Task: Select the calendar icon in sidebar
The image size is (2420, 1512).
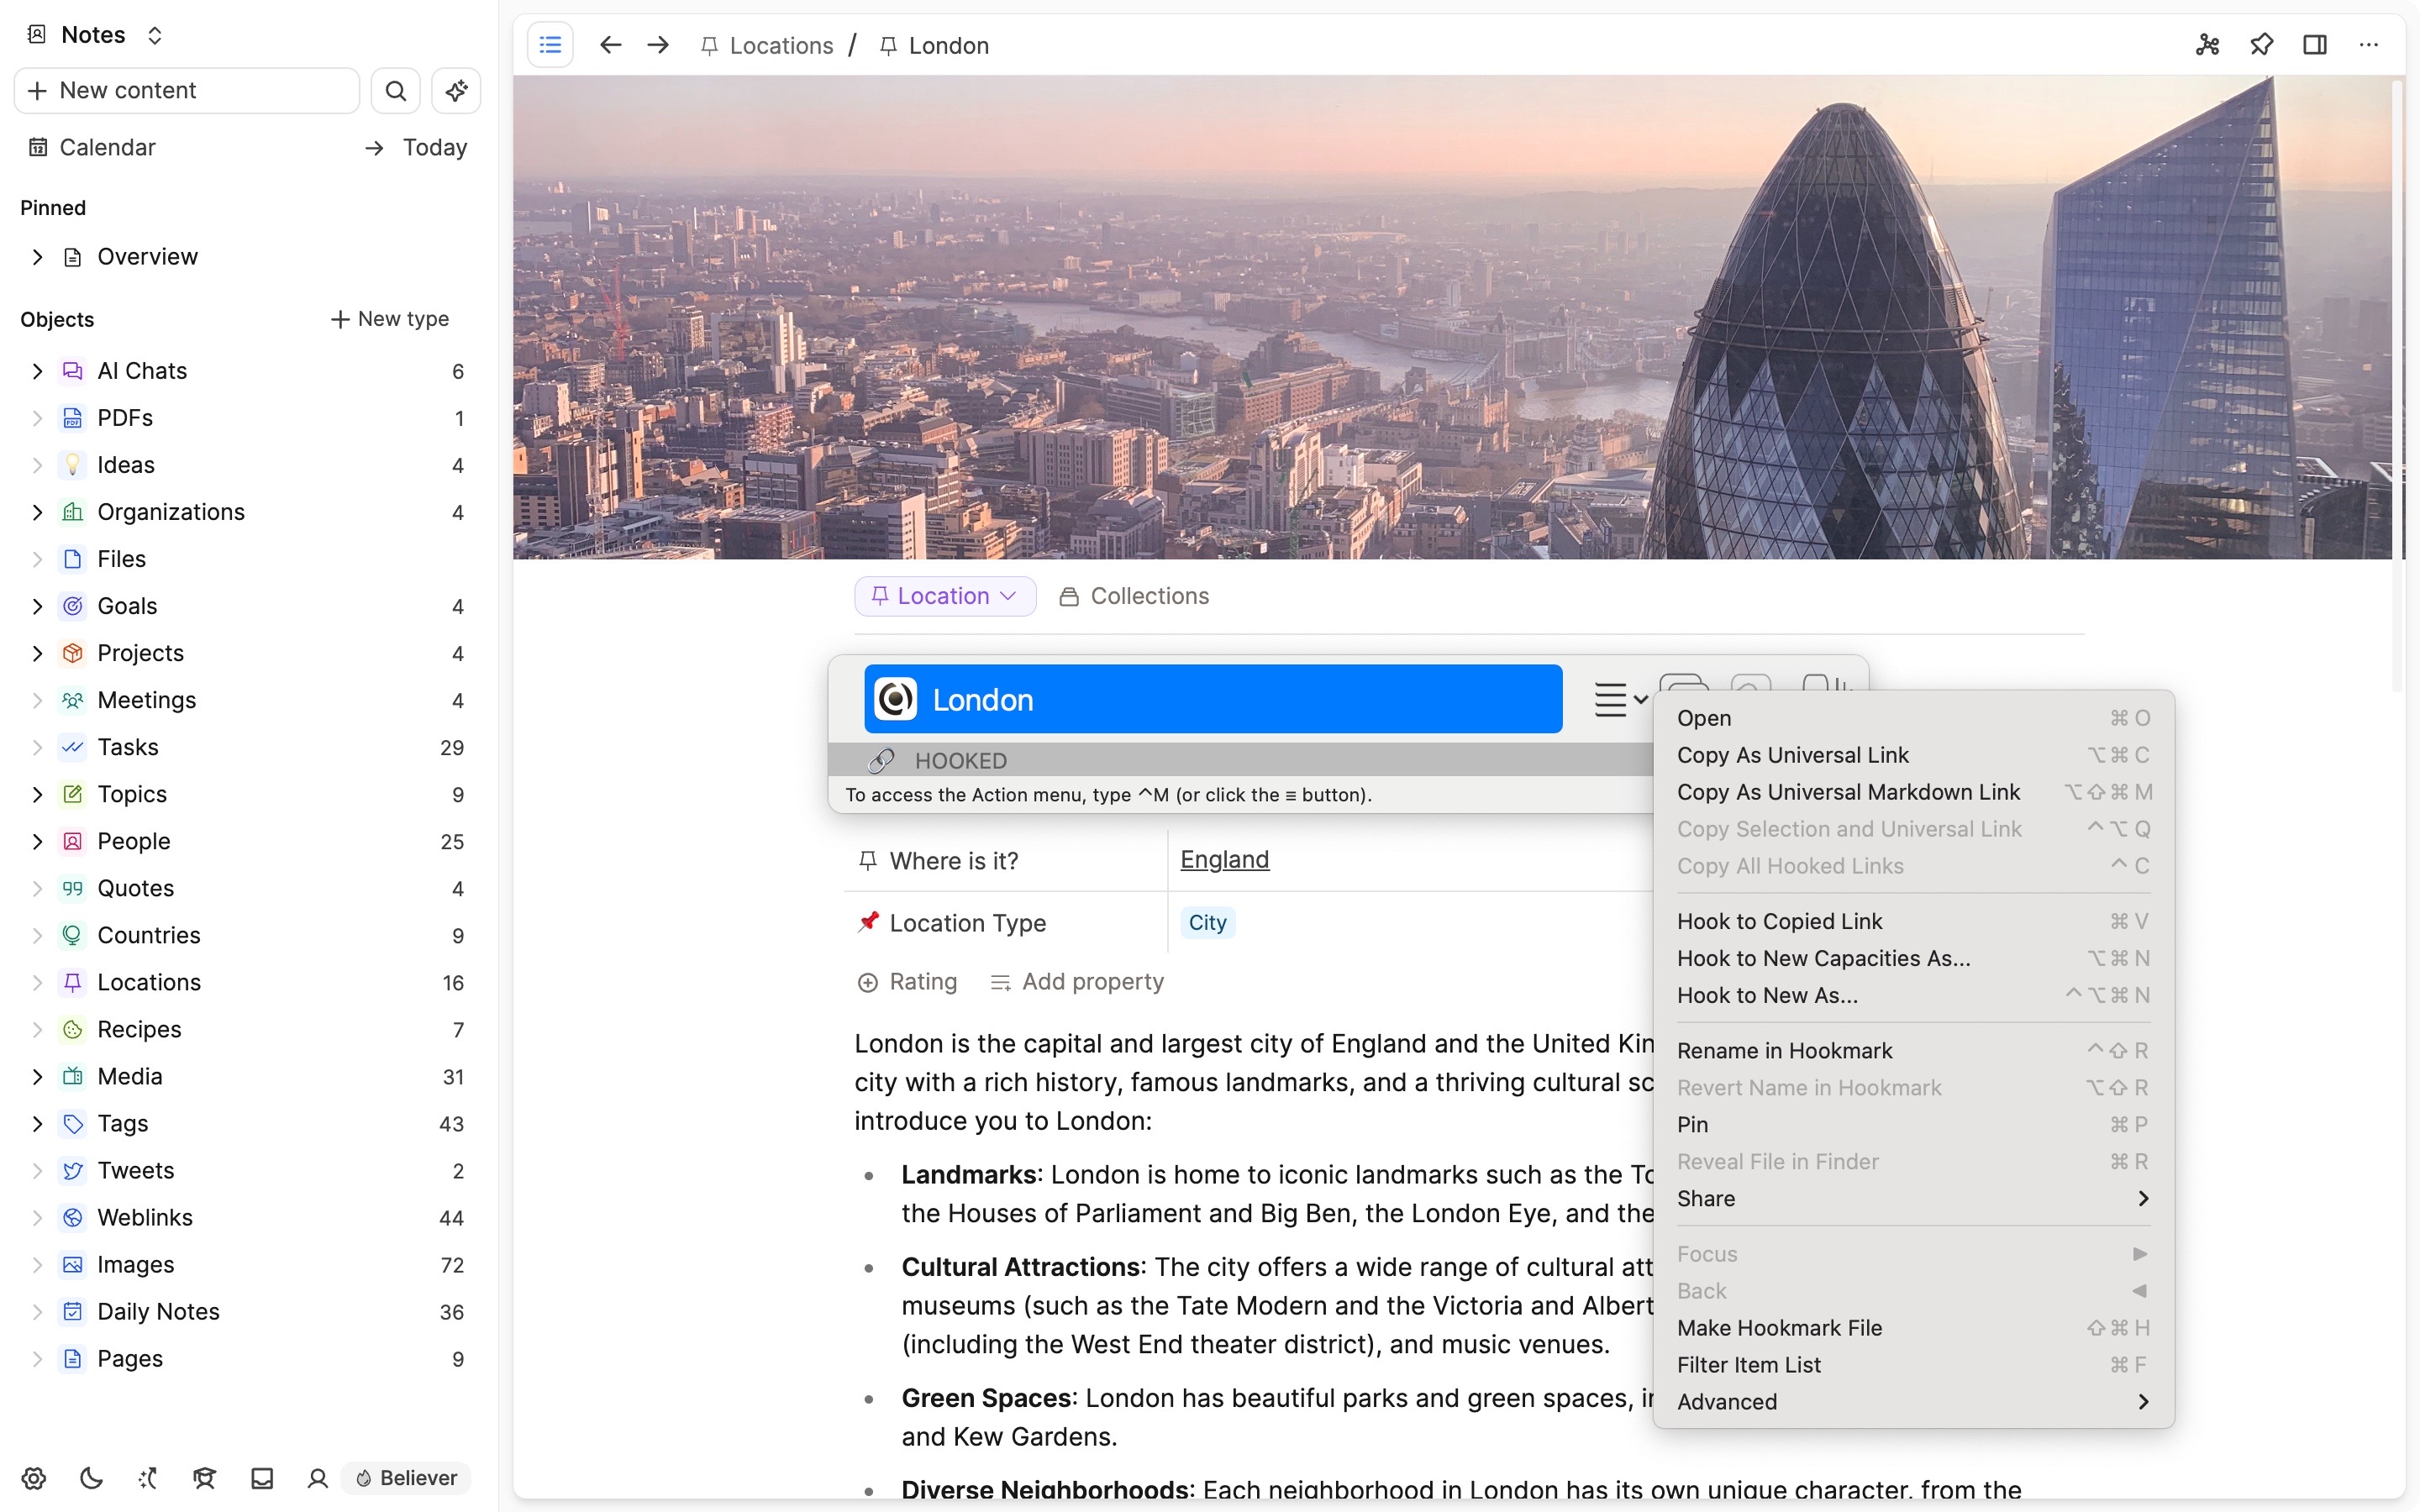Action: click(37, 146)
